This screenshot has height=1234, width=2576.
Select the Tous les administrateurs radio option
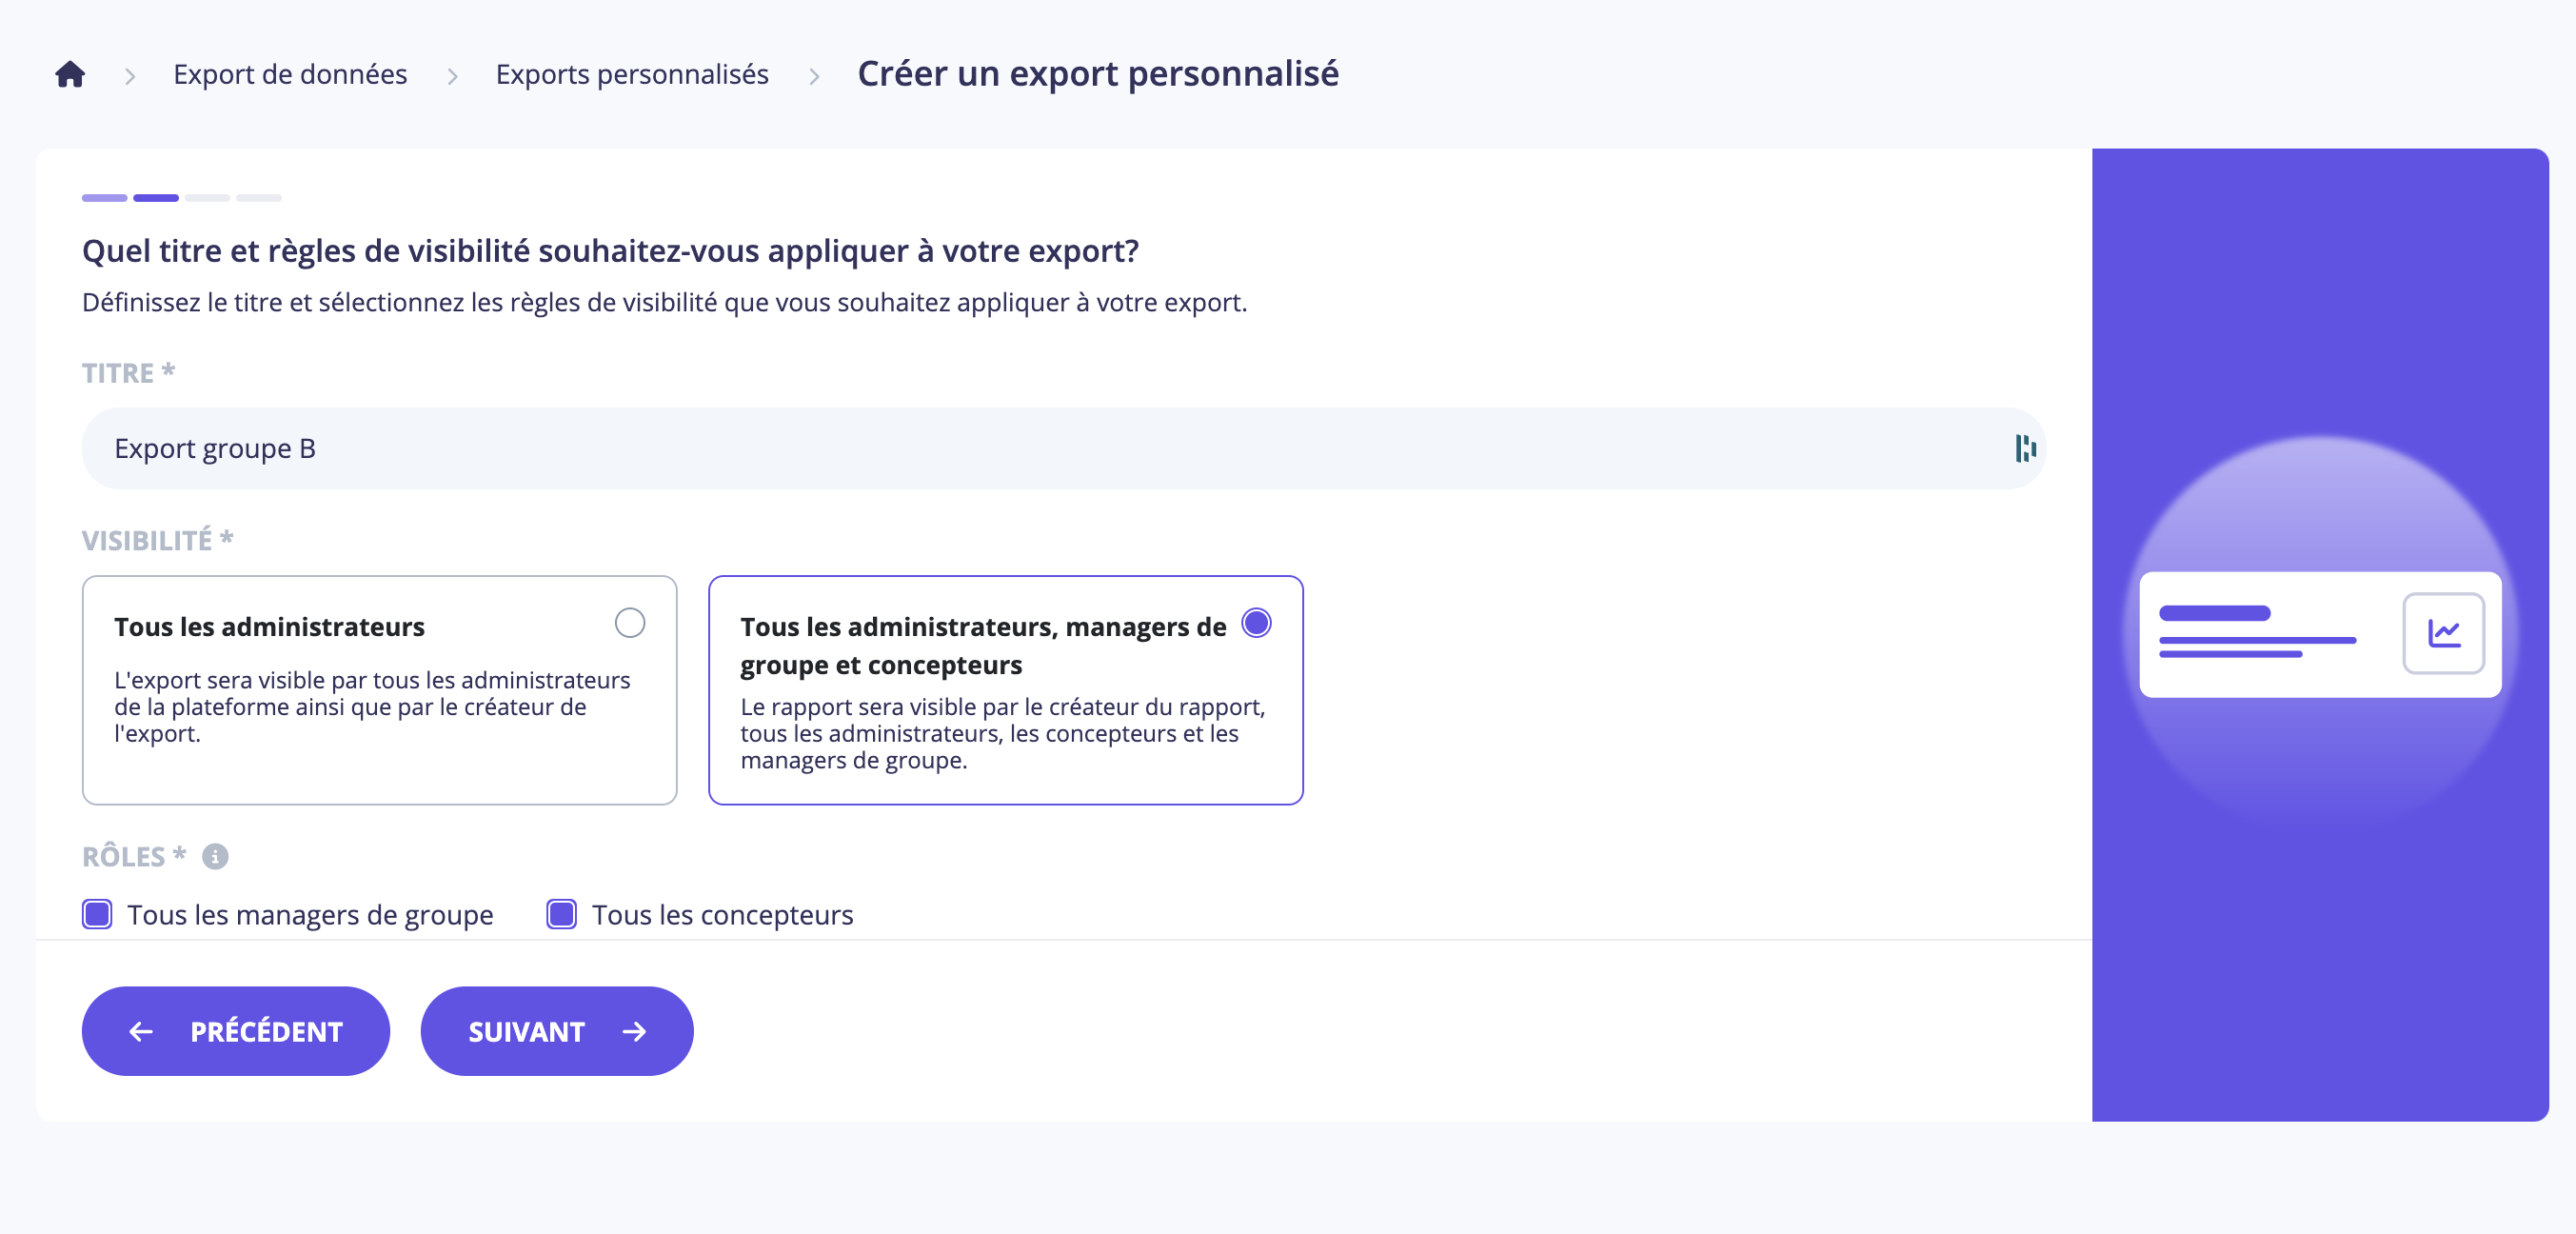(x=630, y=624)
